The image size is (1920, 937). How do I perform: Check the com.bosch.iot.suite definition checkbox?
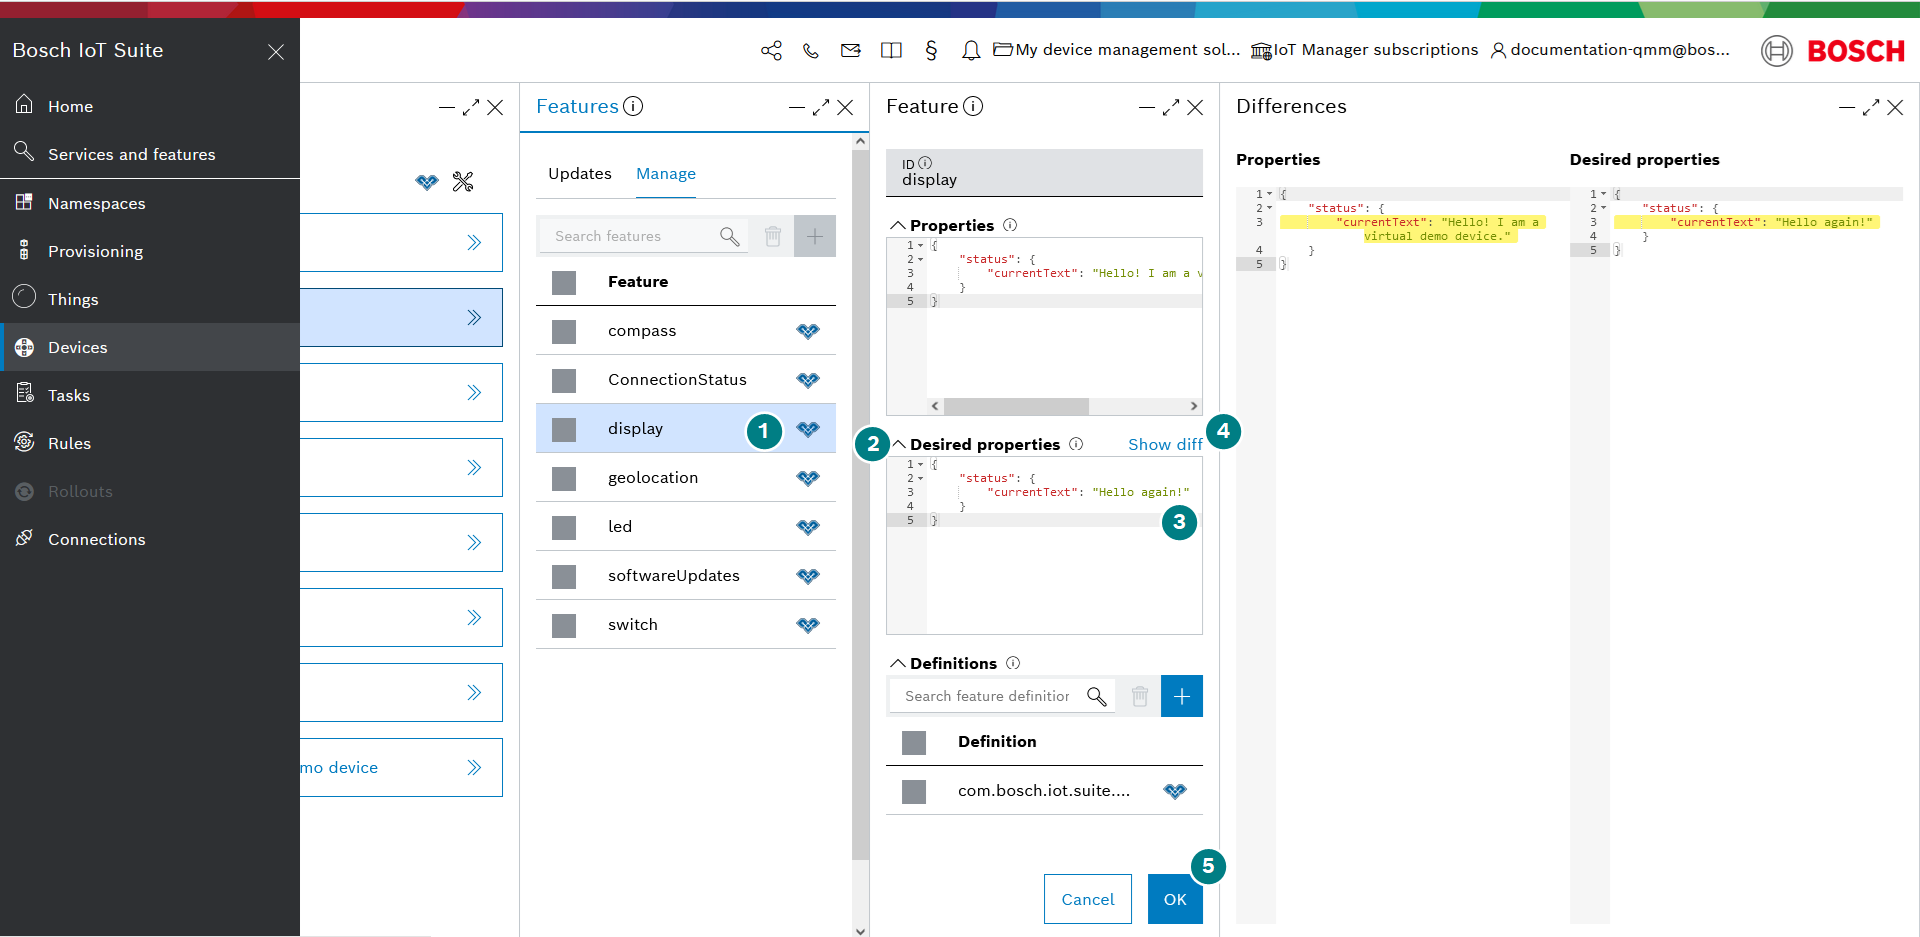[x=914, y=791]
